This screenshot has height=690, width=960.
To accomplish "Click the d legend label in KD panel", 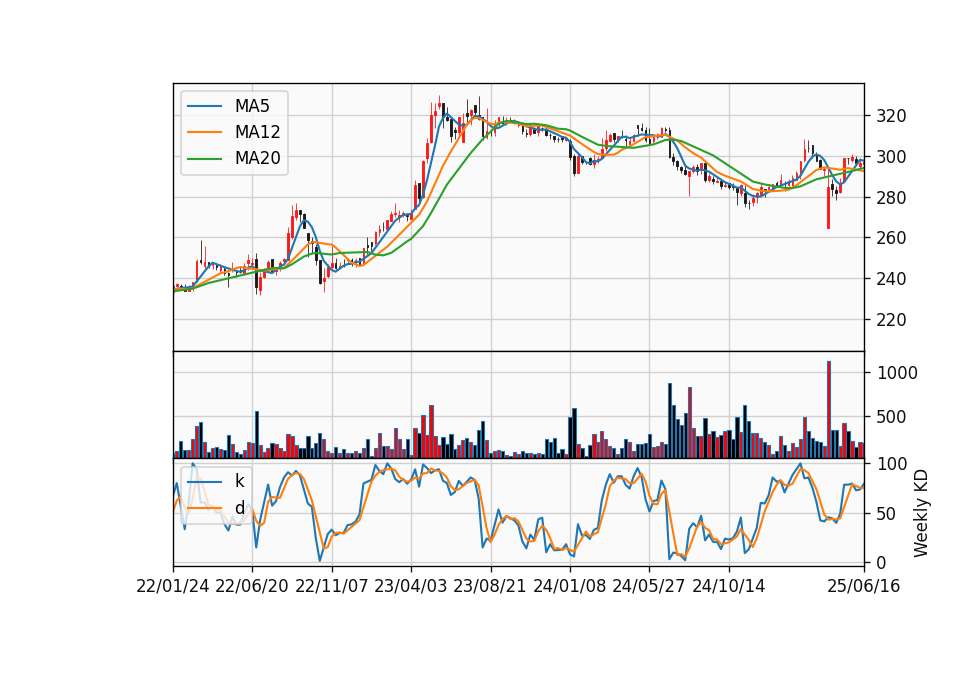I will 239,508.
